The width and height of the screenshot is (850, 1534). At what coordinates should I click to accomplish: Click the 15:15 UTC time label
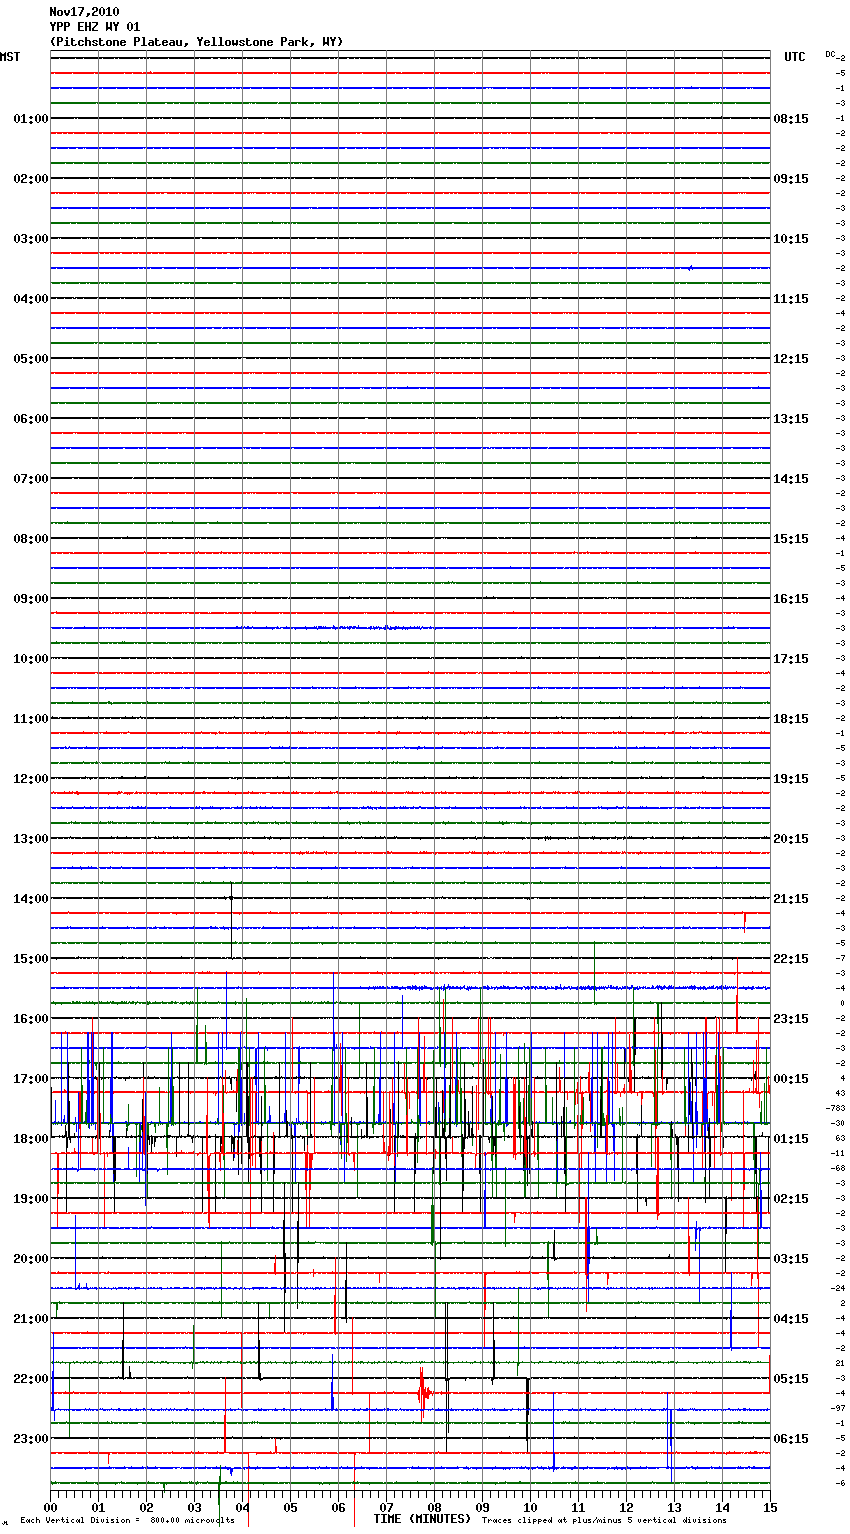coord(791,539)
